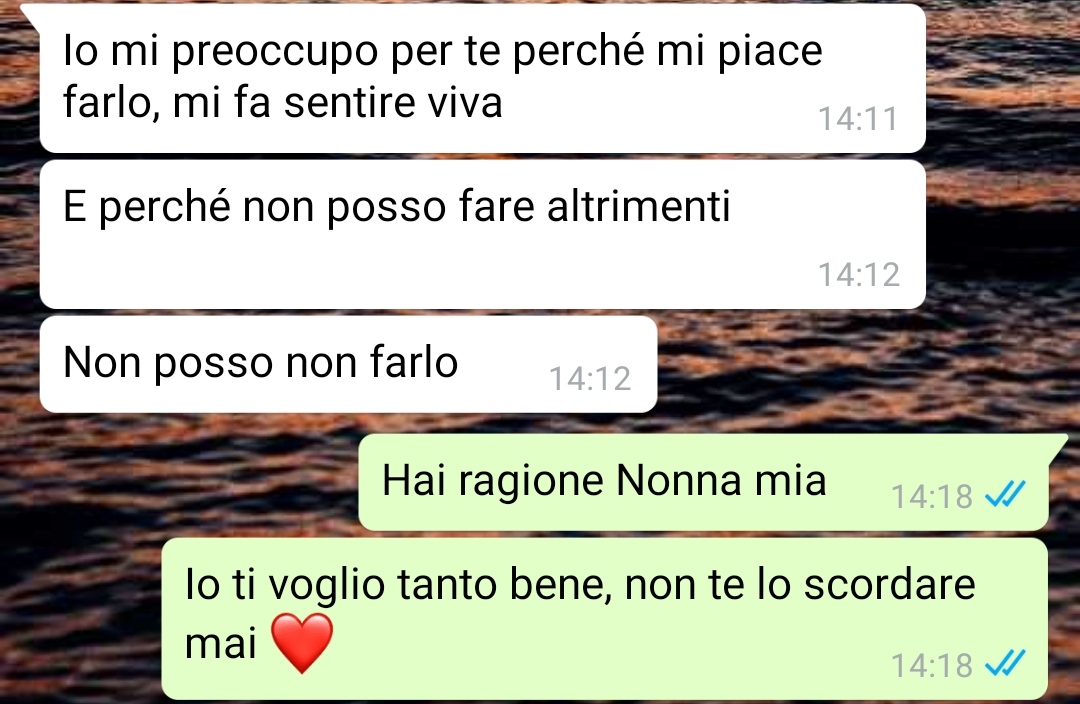Tap the 'Io ti voglio tanto bene' message
Viewport: 1080px width, 704px height.
(605, 619)
